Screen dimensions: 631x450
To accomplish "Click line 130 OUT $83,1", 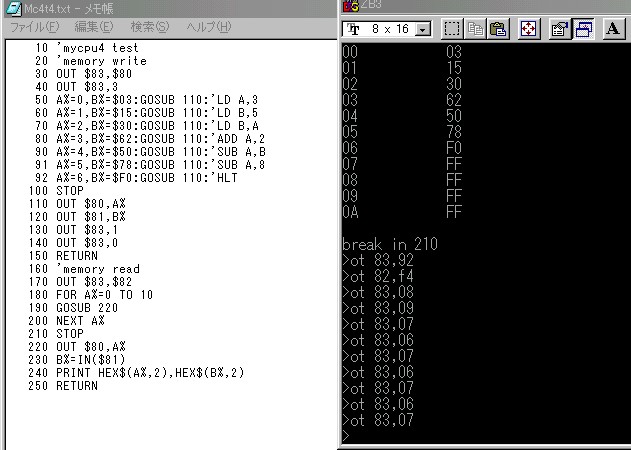I will point(73,229).
